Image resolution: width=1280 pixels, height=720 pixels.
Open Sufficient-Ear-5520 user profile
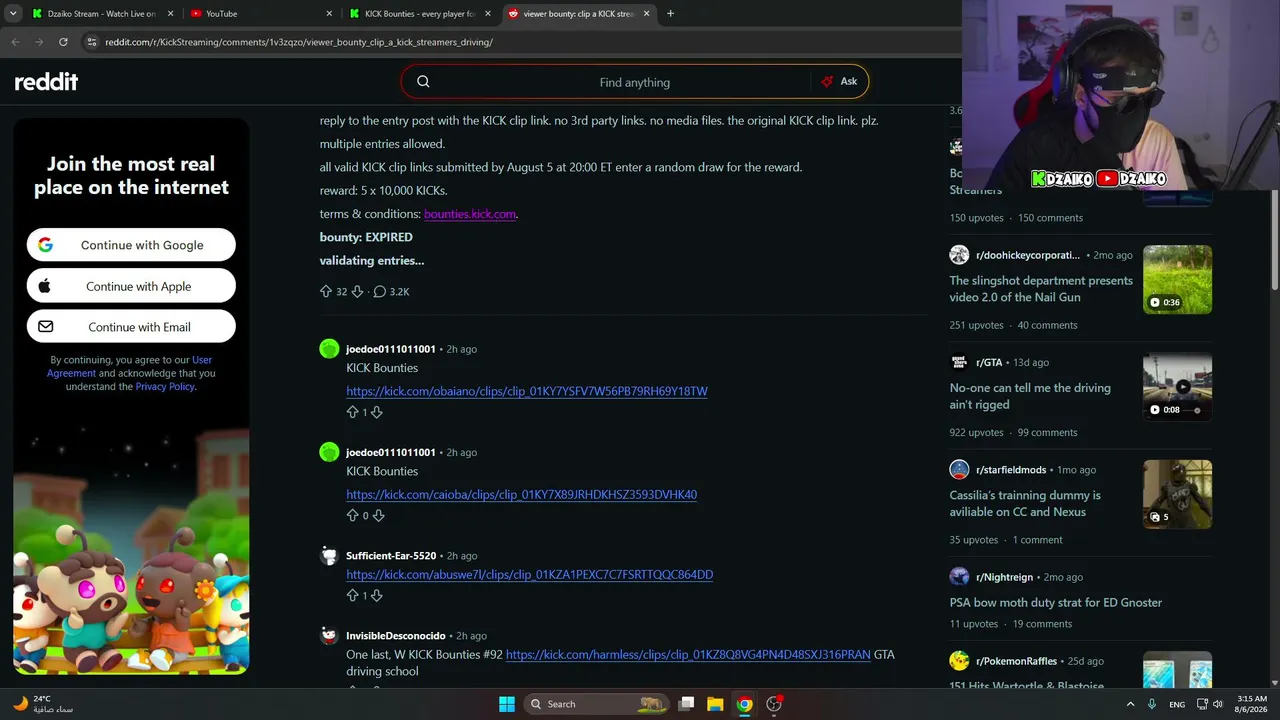(x=391, y=556)
